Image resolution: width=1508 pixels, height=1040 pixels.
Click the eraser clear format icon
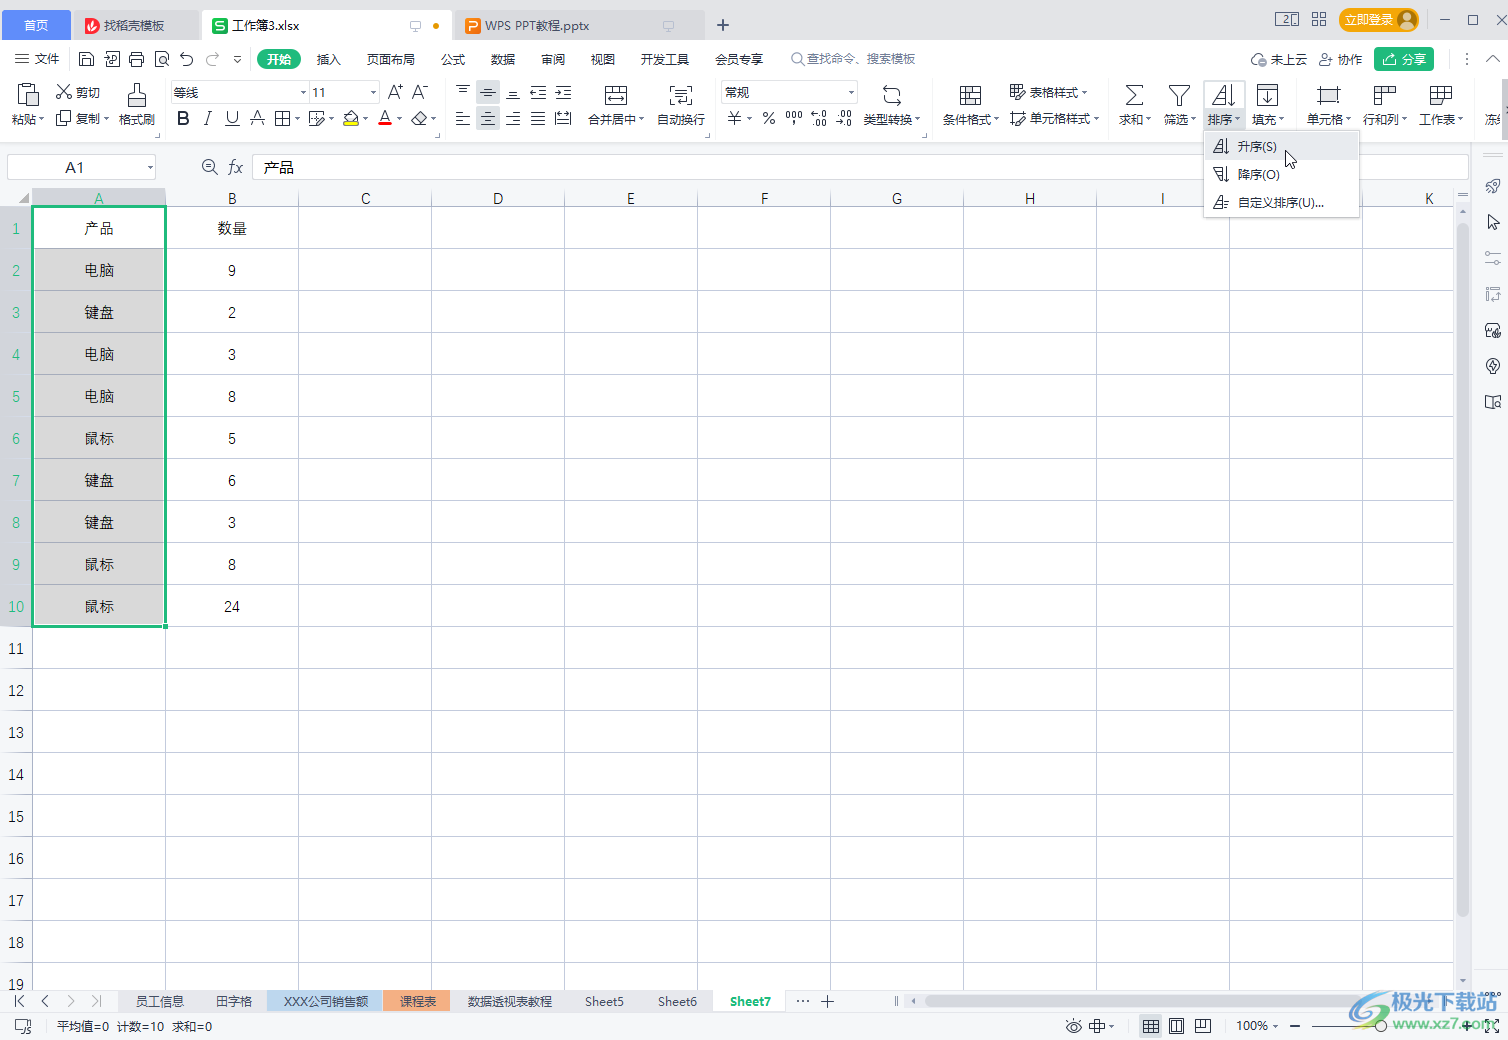click(x=419, y=119)
